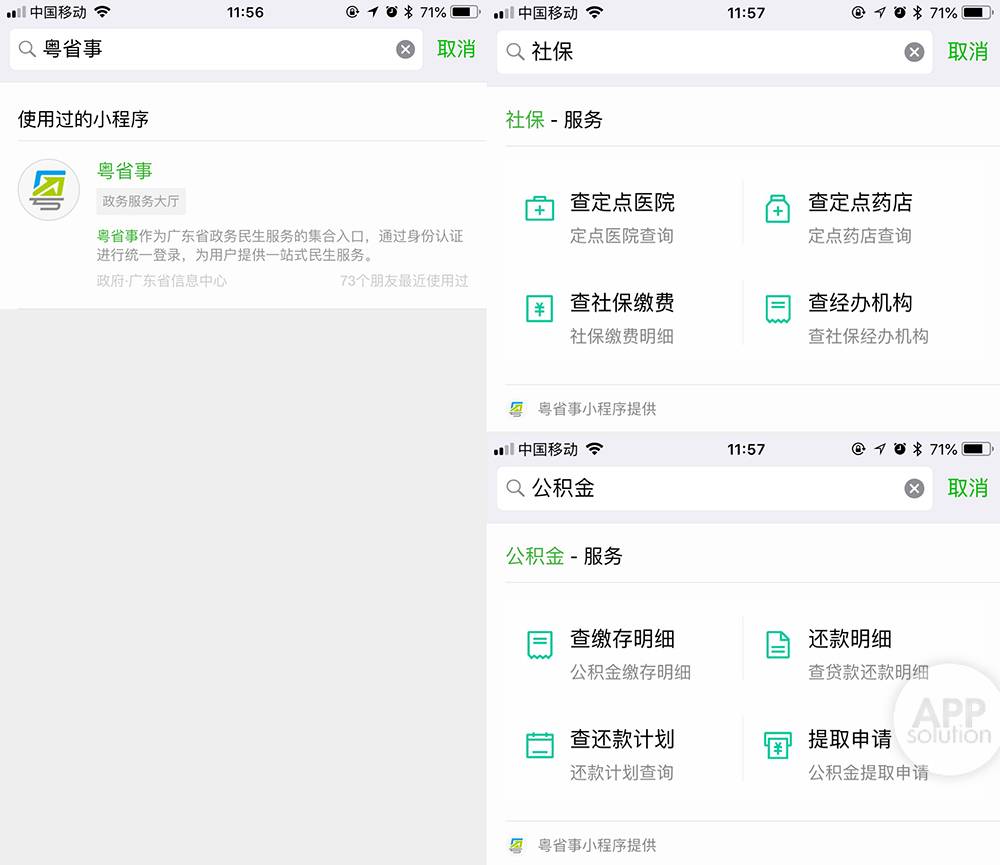1000x865 pixels.
Task: Focus the 公积金 search input field
Action: pos(714,488)
